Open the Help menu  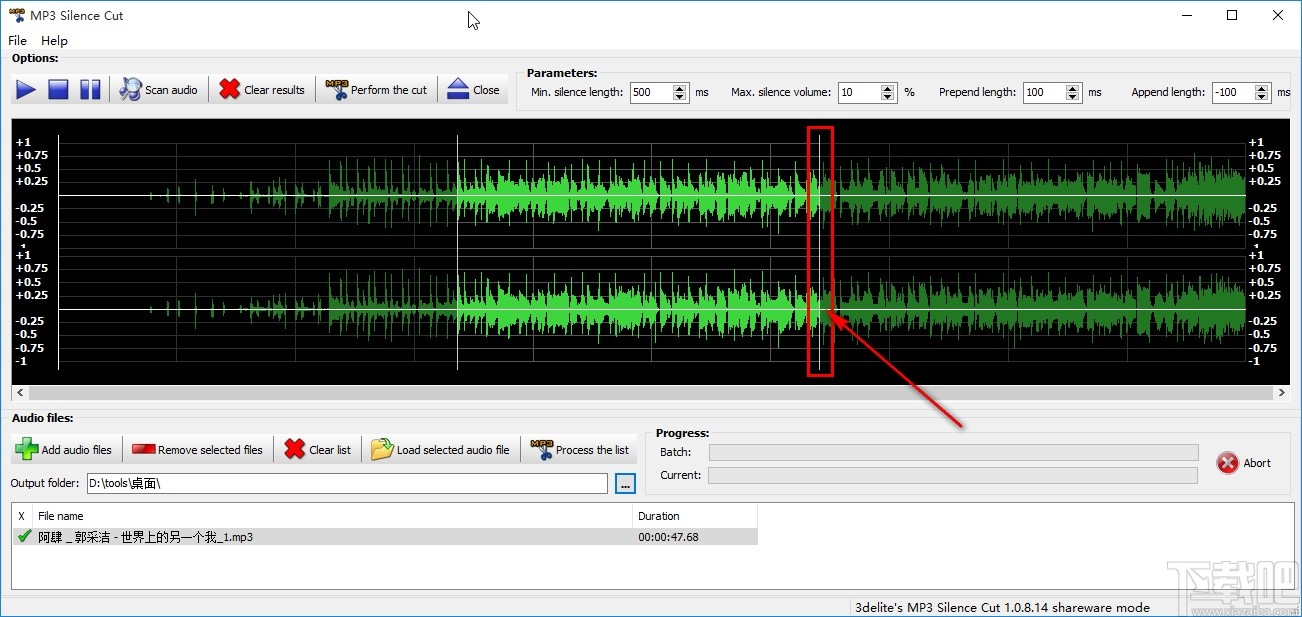[54, 41]
